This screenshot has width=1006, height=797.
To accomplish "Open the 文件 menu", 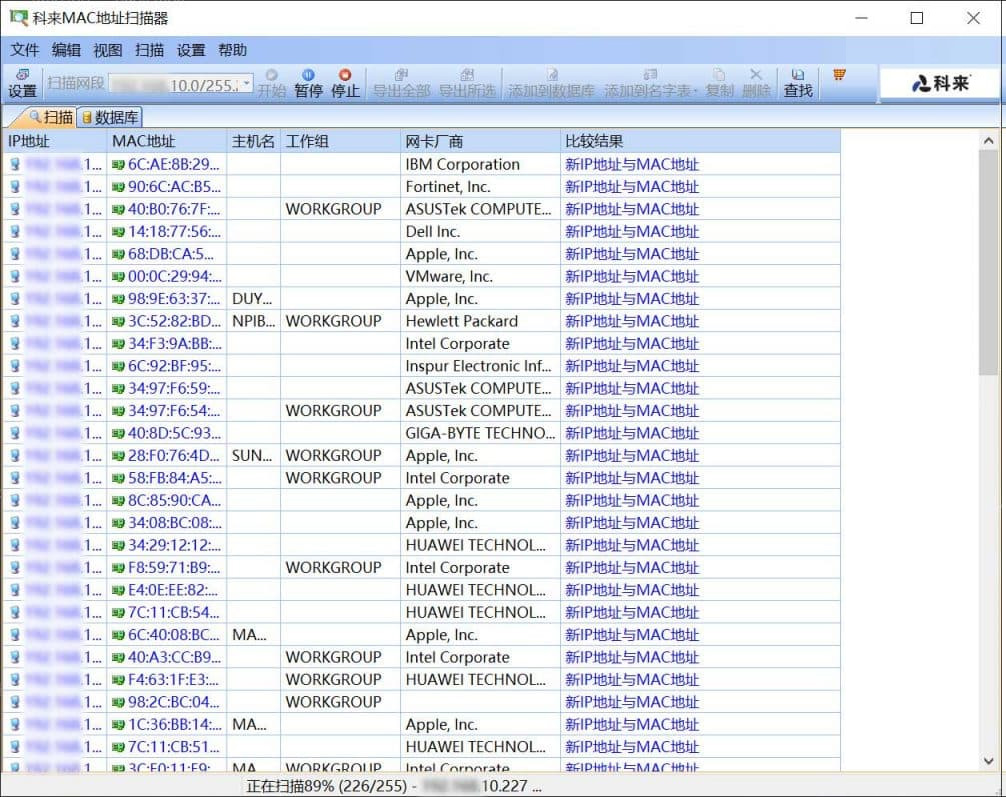I will [25, 50].
